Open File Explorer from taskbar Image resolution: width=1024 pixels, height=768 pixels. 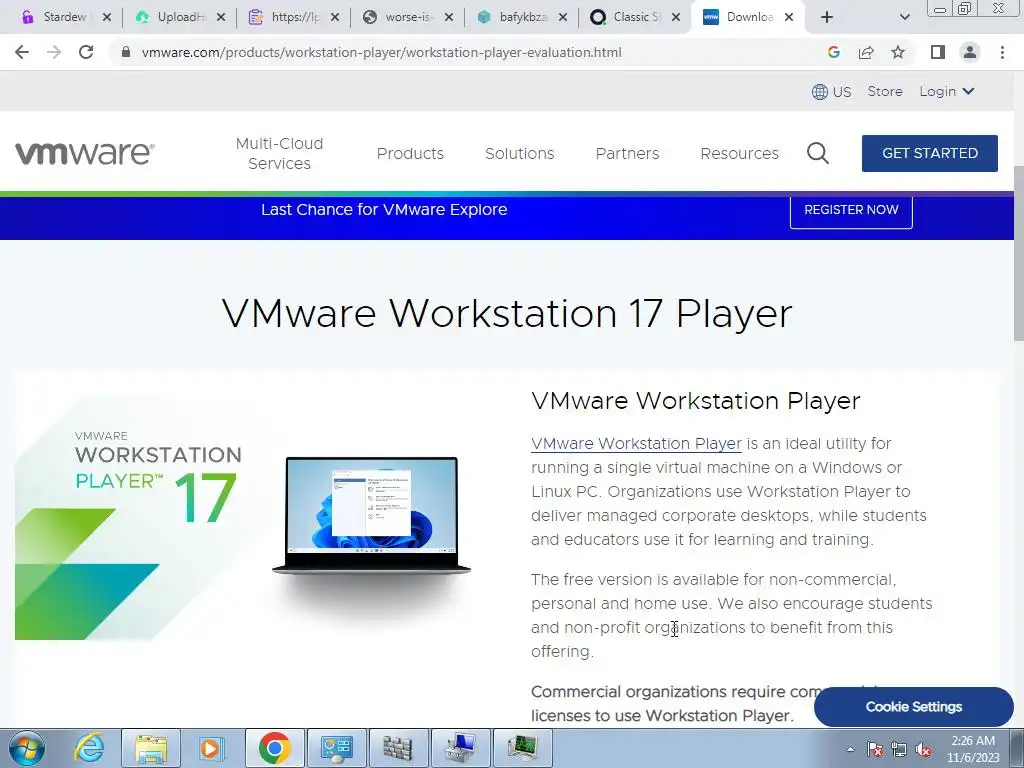pos(151,748)
